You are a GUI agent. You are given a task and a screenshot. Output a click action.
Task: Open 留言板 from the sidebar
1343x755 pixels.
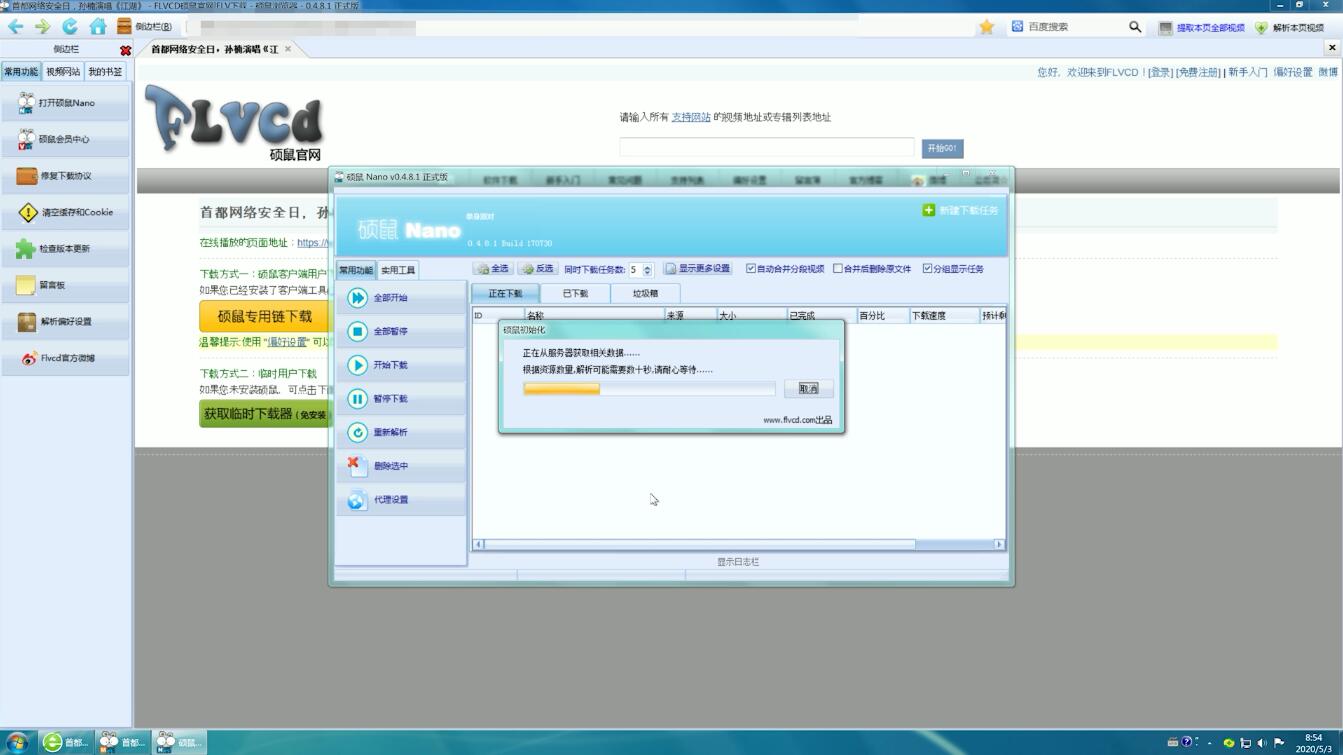tap(66, 285)
